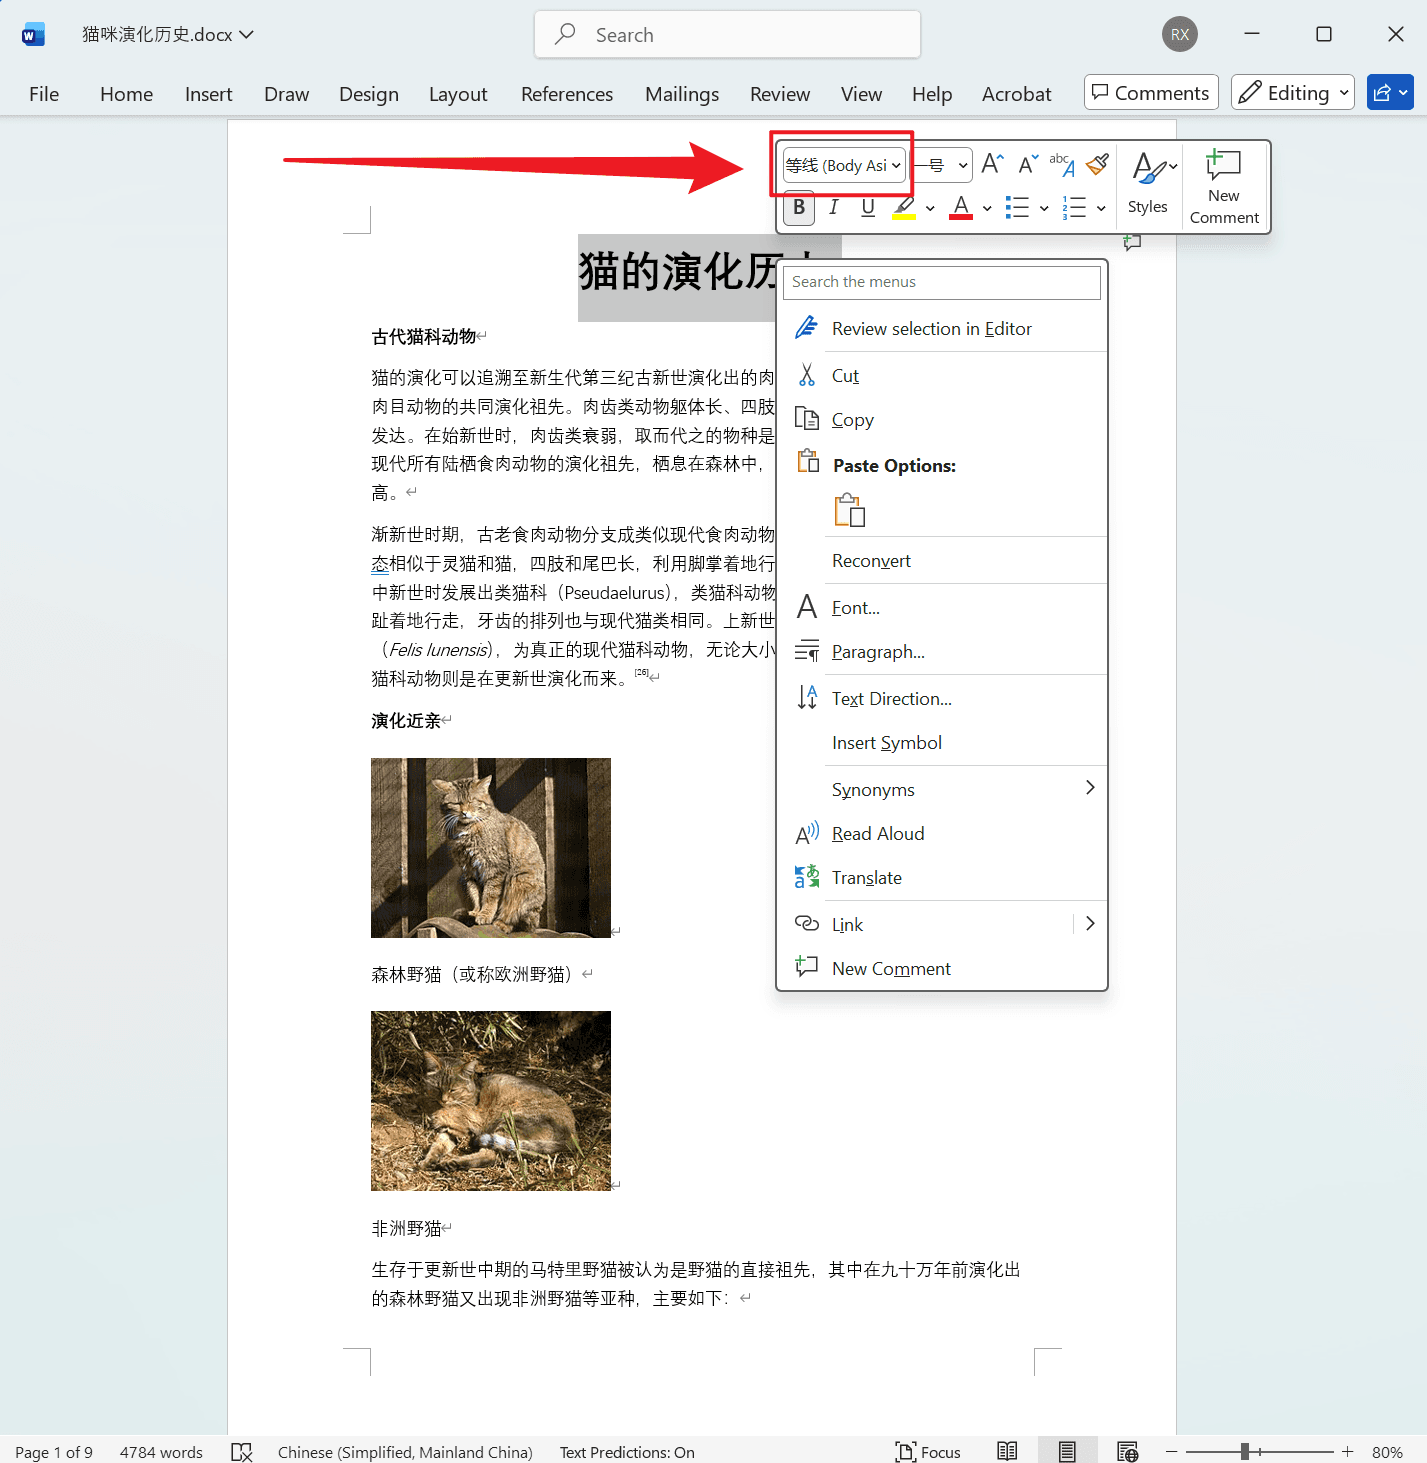Open the font size dropdown

pyautogui.click(x=962, y=164)
